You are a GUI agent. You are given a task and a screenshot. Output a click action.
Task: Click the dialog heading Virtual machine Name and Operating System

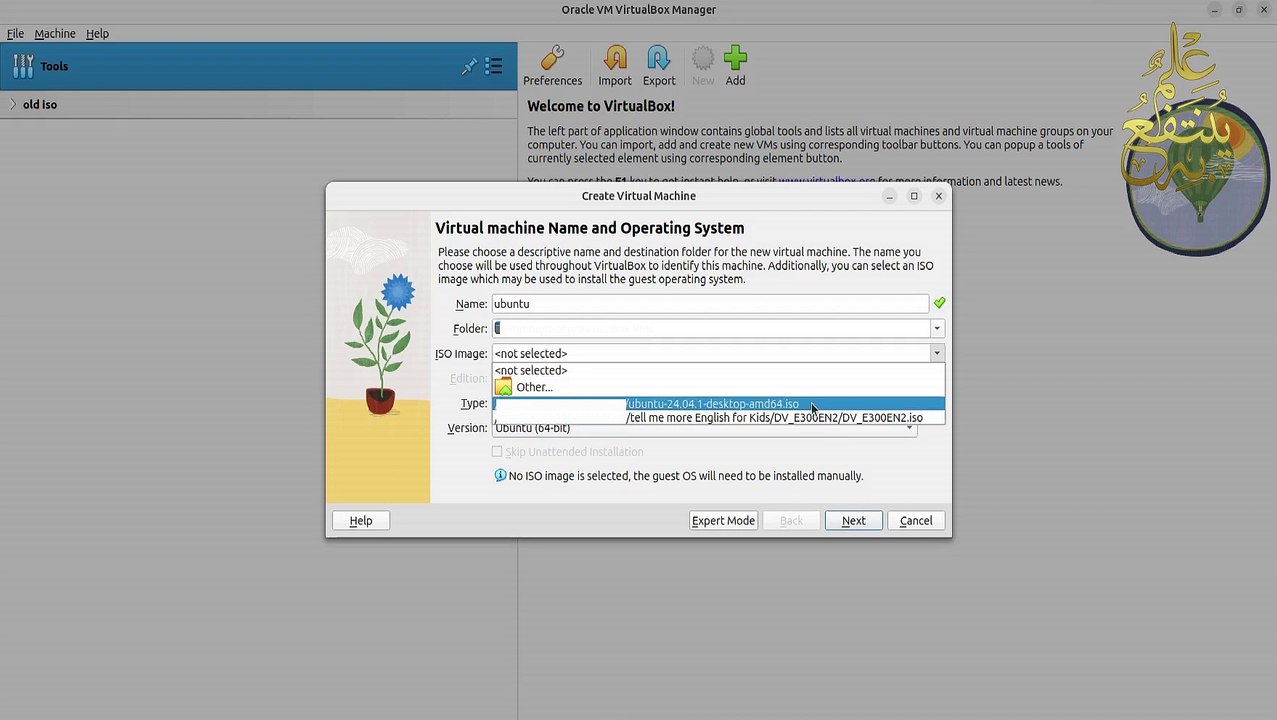590,228
